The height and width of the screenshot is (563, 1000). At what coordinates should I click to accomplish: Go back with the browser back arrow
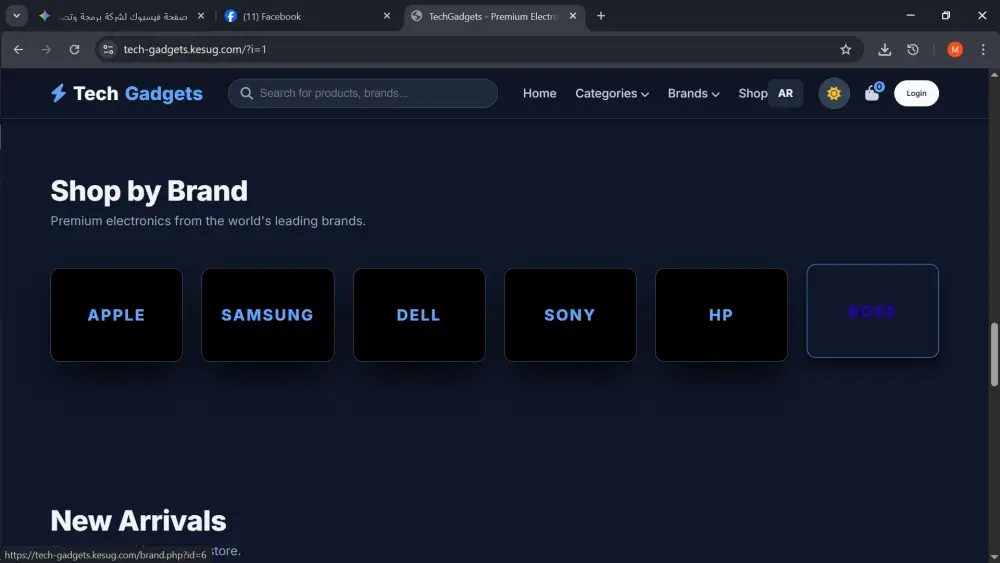click(x=18, y=49)
